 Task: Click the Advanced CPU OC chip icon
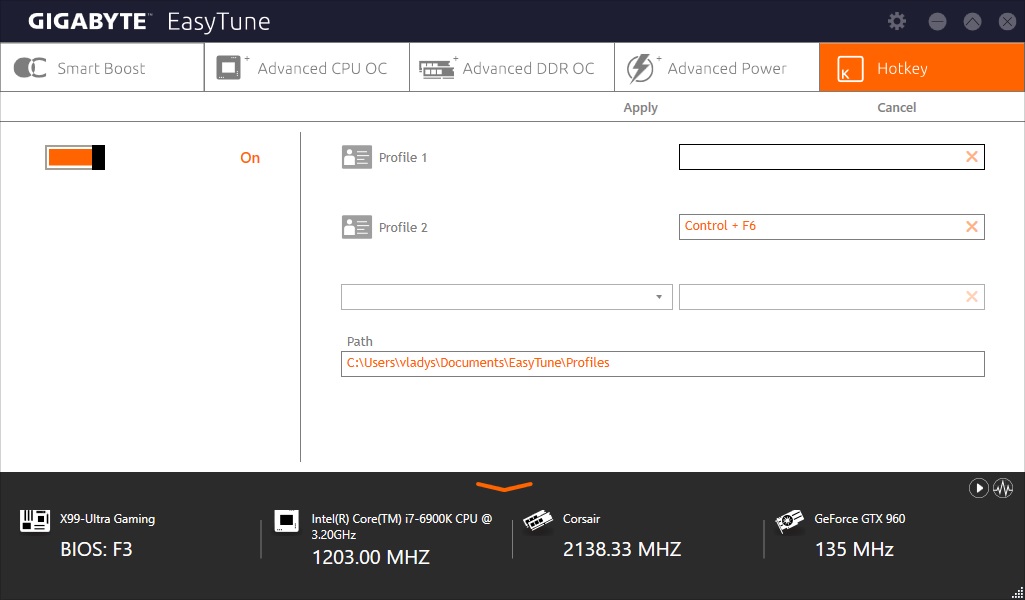click(229, 68)
